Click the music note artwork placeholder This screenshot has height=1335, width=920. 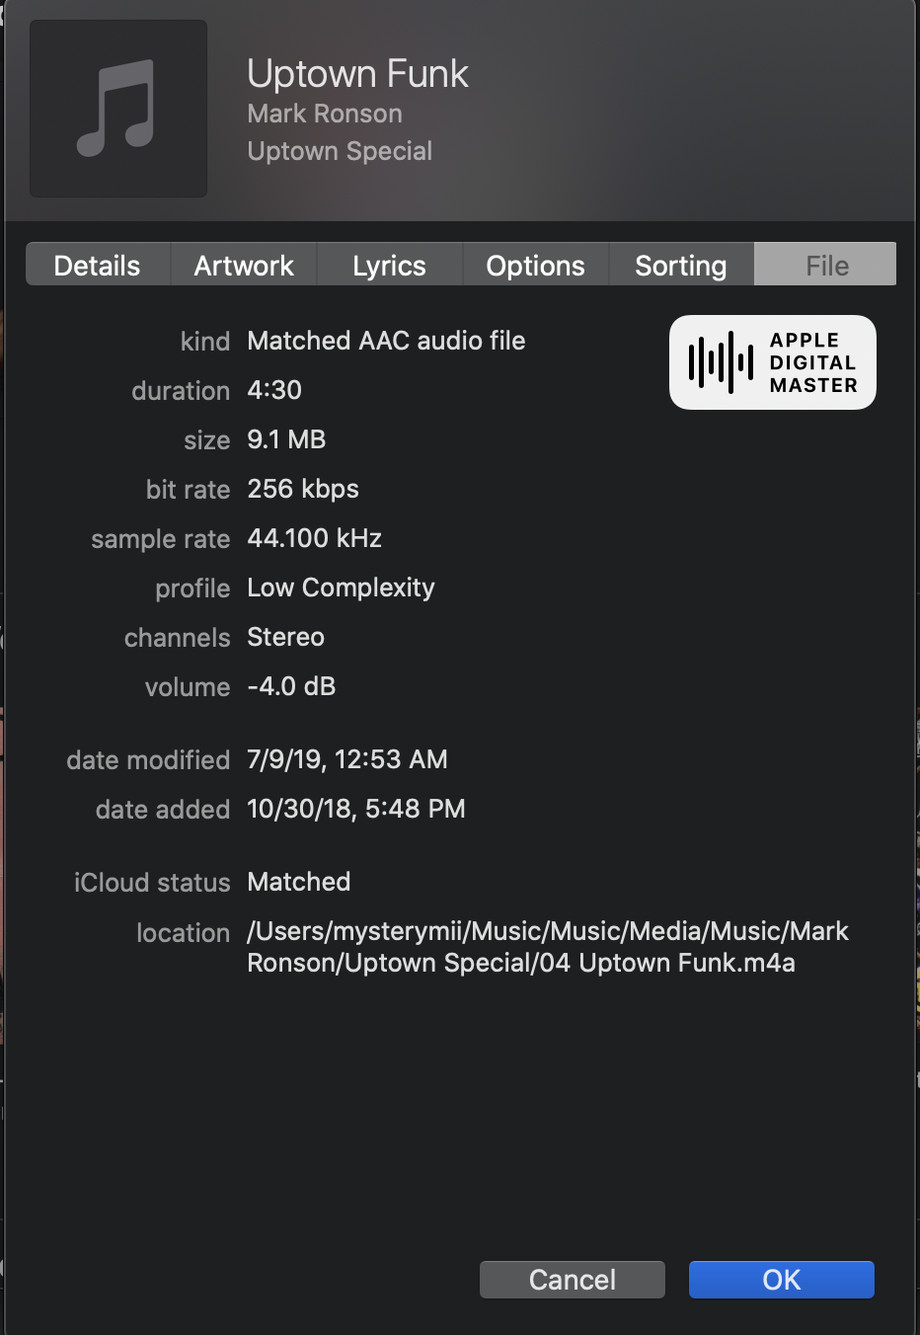117,108
